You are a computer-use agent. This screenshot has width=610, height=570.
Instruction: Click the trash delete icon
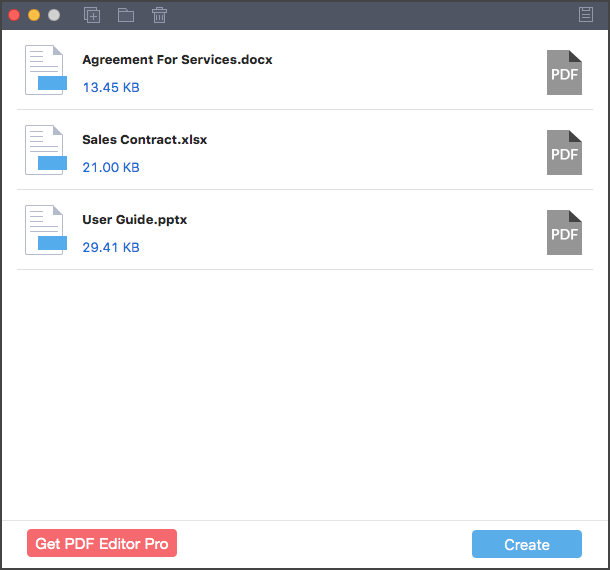[x=160, y=15]
